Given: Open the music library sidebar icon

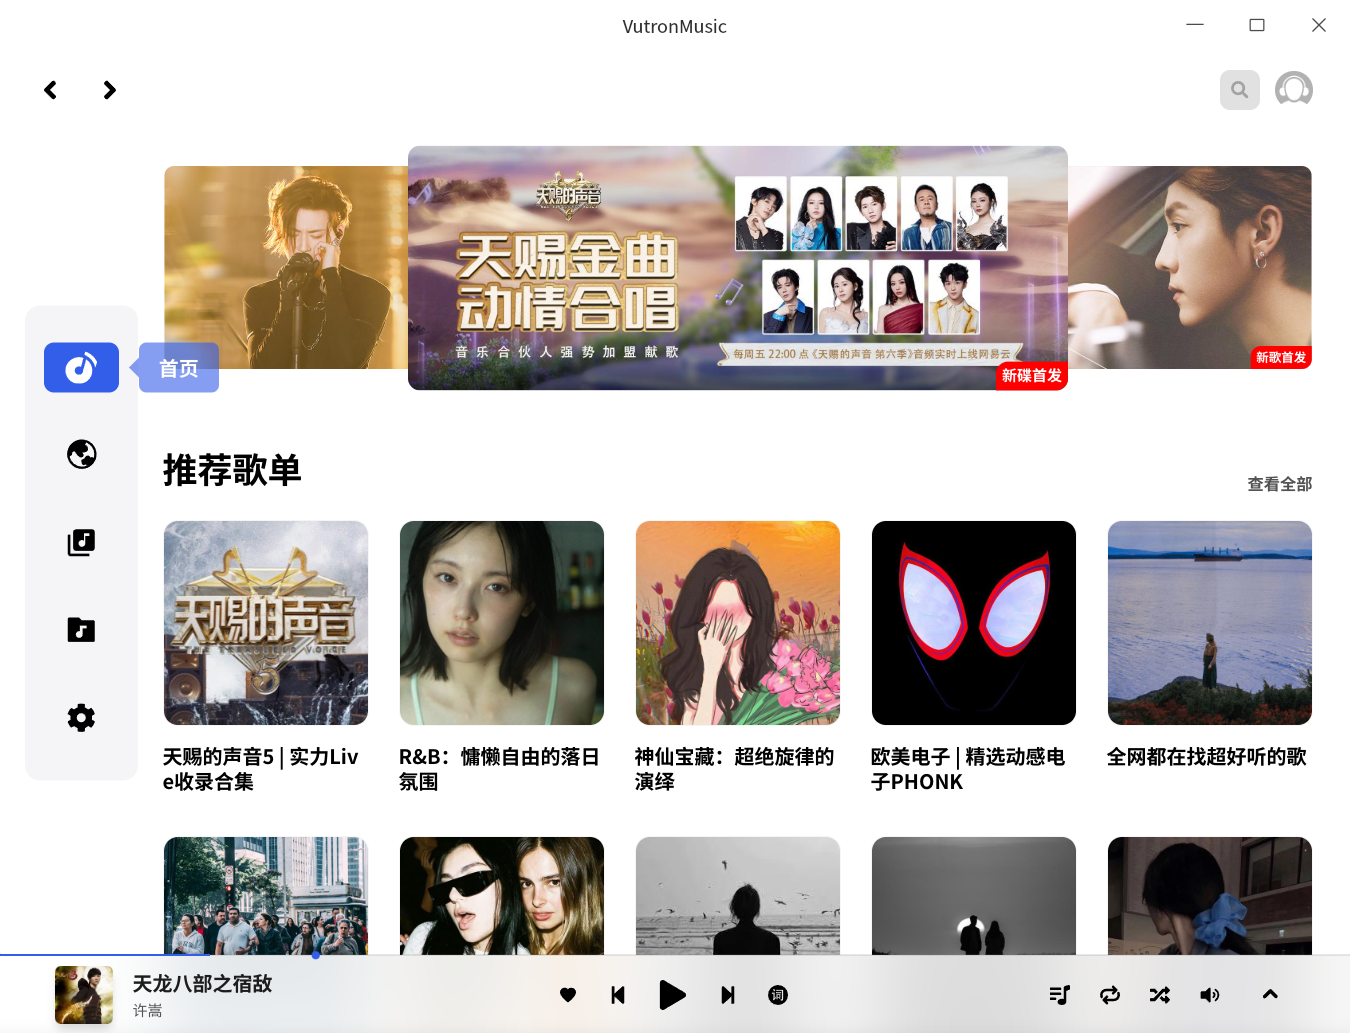Looking at the screenshot, I should pos(81,543).
